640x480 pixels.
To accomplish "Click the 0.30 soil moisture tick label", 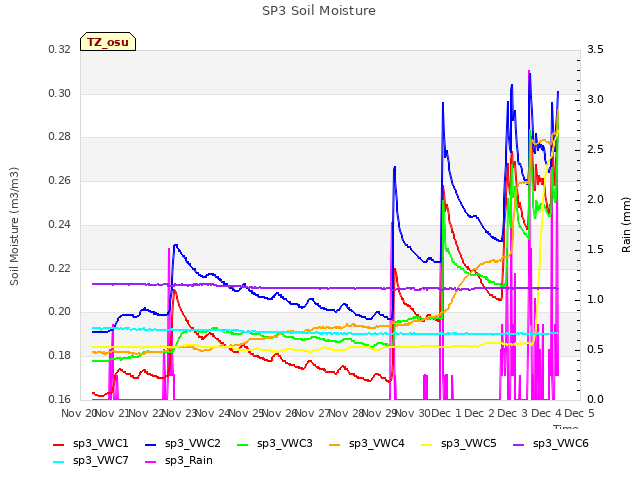I will point(60,93).
